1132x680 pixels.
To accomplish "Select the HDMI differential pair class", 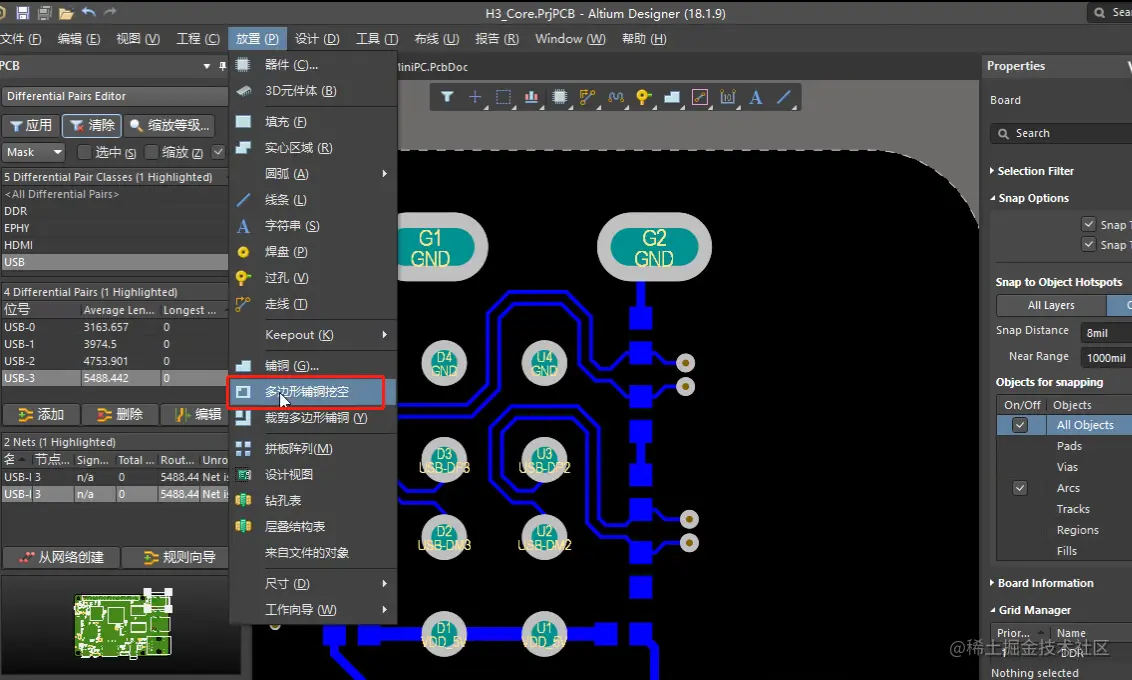I will [115, 245].
